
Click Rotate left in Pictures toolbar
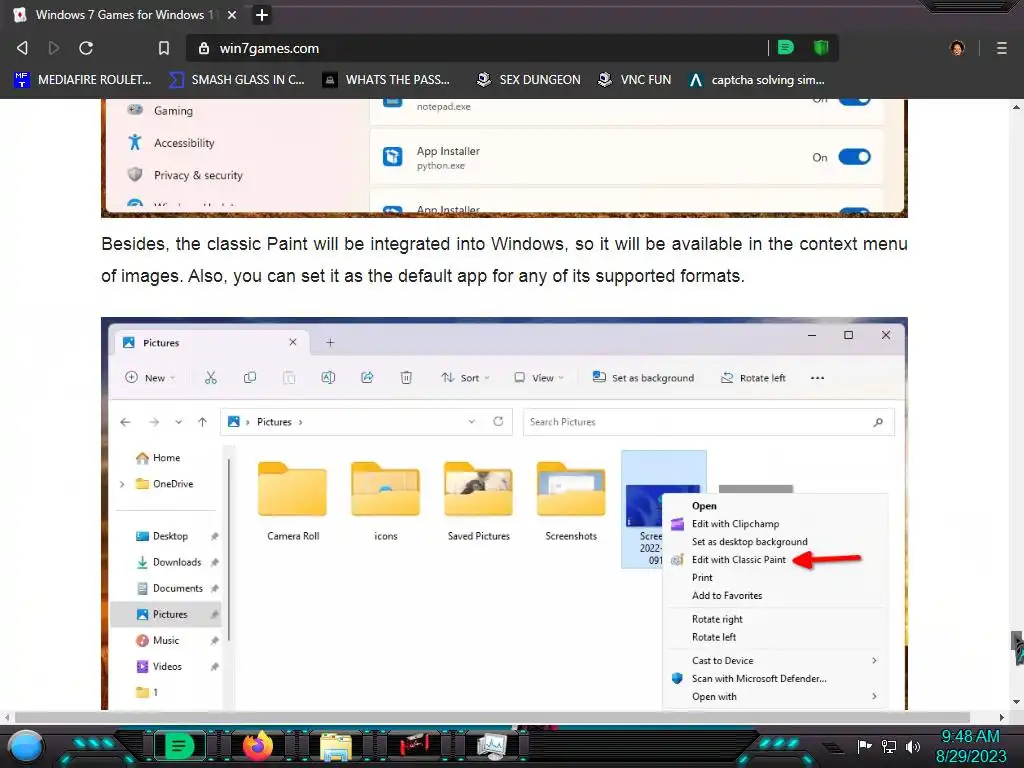point(753,377)
